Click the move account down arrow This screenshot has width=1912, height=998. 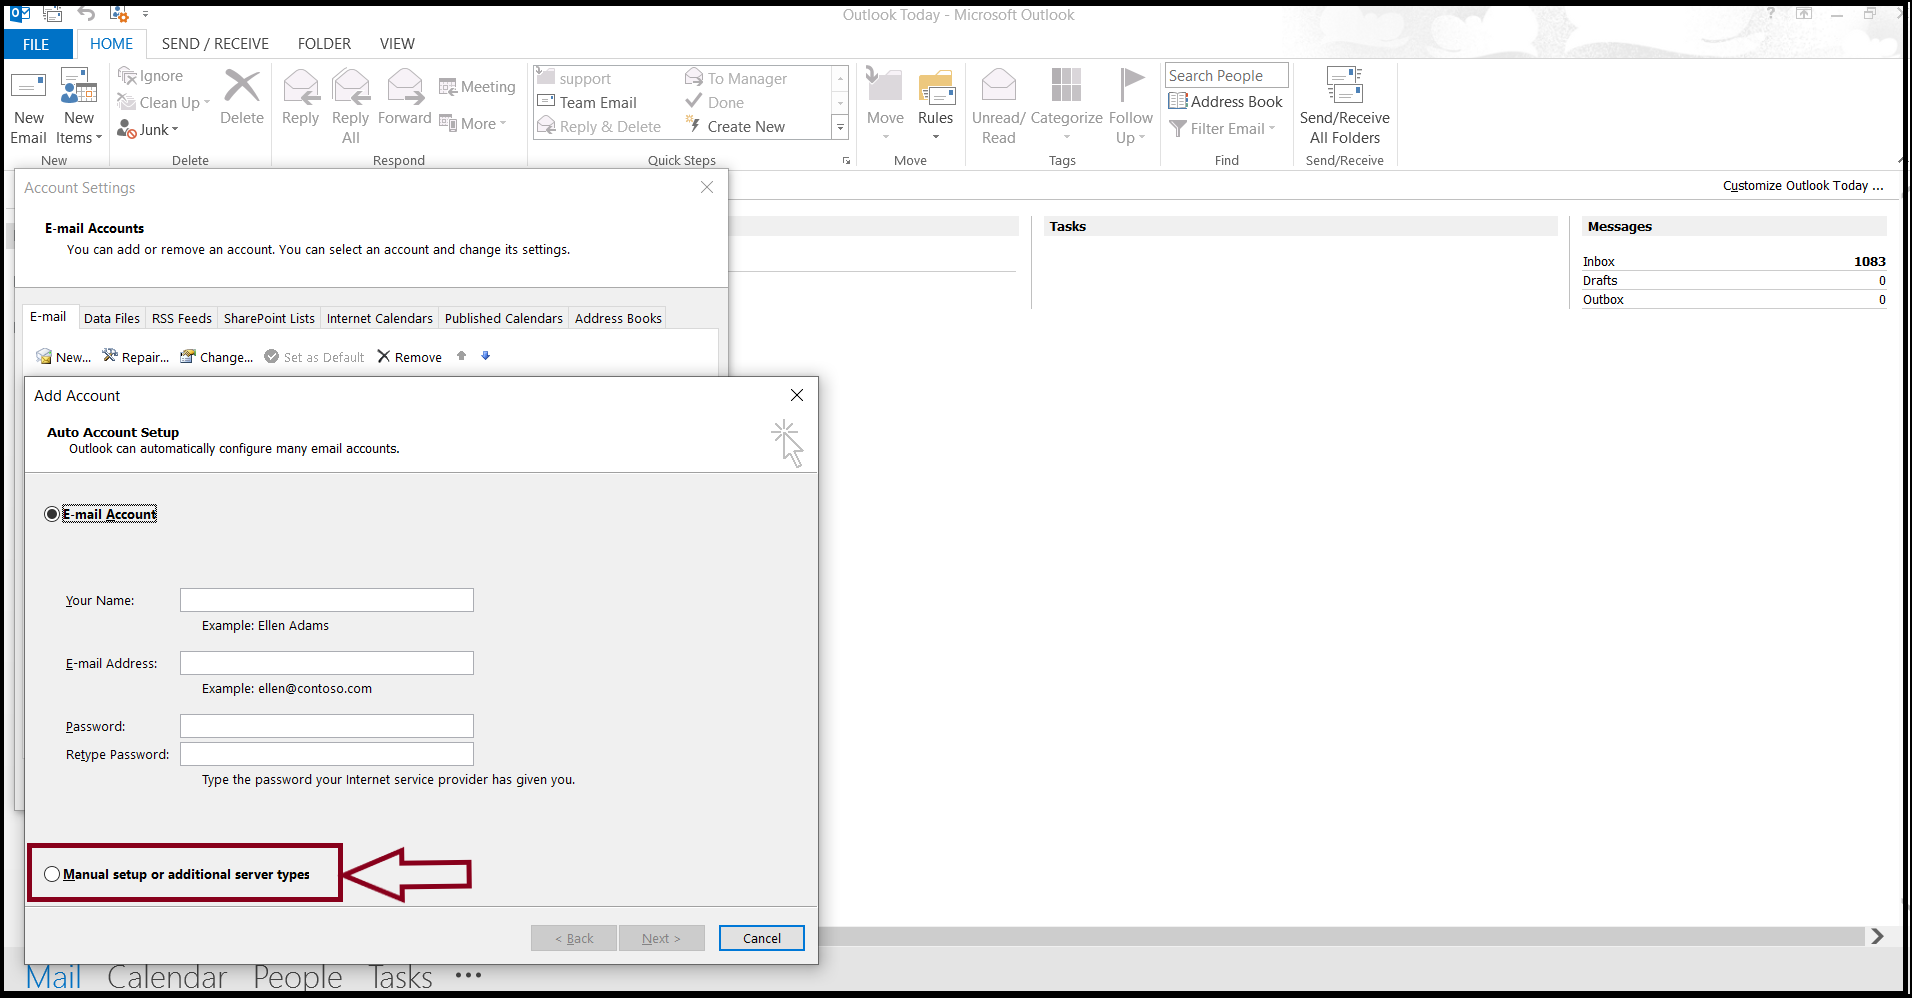(x=486, y=356)
